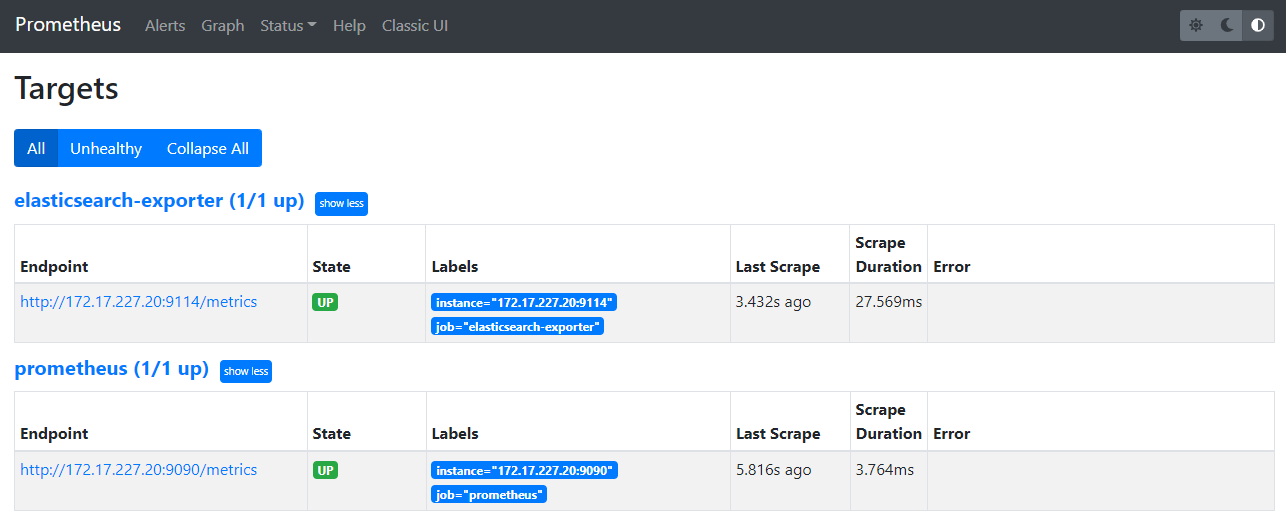Click the Collapse All button

[x=208, y=148]
